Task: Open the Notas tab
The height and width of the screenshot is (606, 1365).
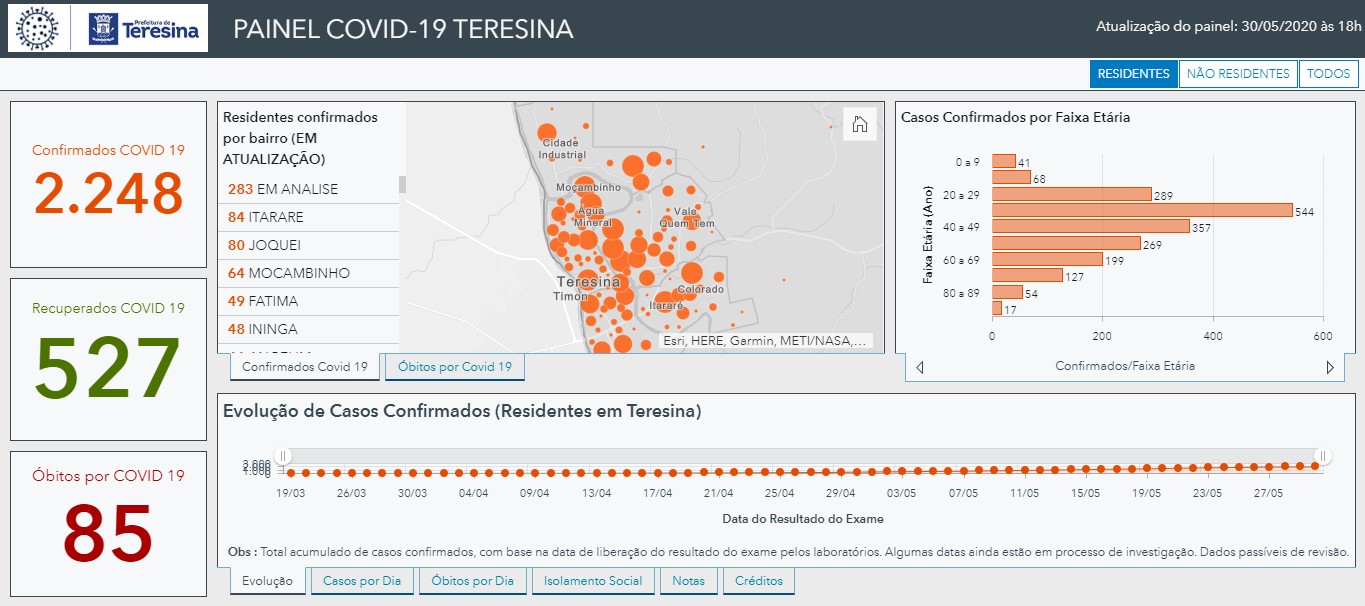Action: (688, 581)
